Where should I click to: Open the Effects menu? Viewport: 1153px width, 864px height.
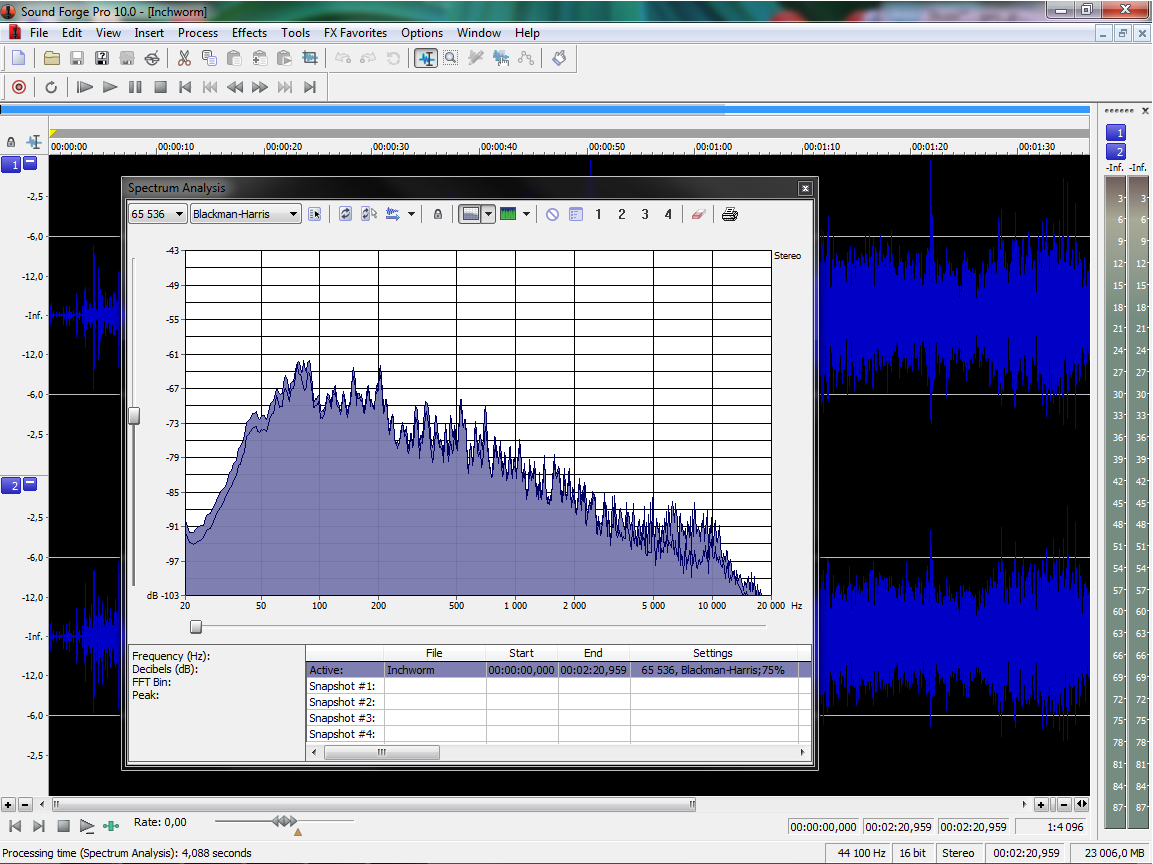pyautogui.click(x=249, y=33)
